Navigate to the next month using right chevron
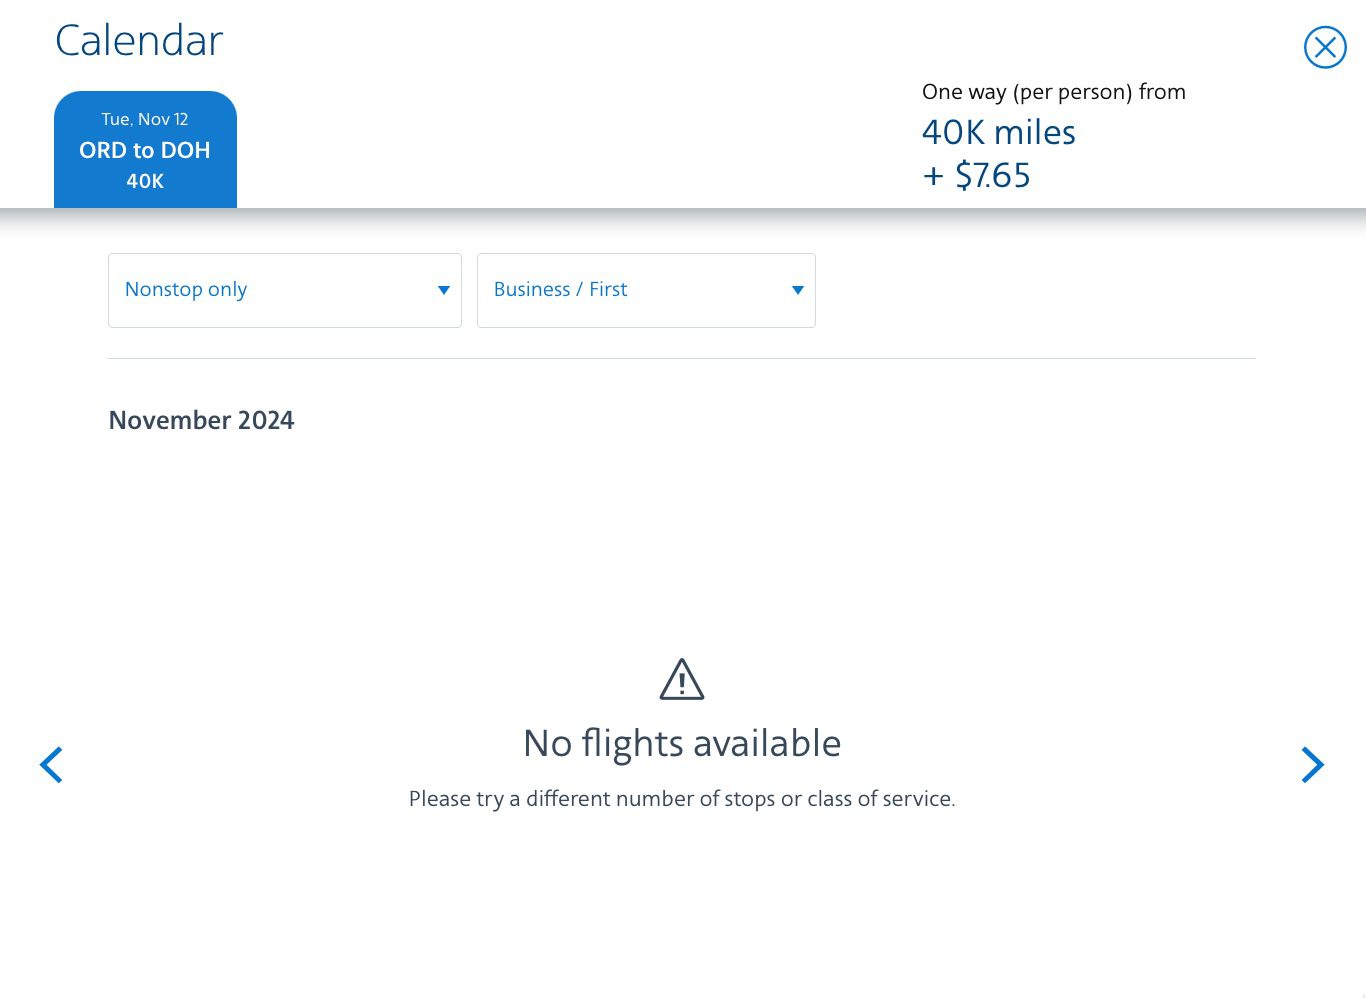This screenshot has width=1366, height=998. tap(1313, 765)
